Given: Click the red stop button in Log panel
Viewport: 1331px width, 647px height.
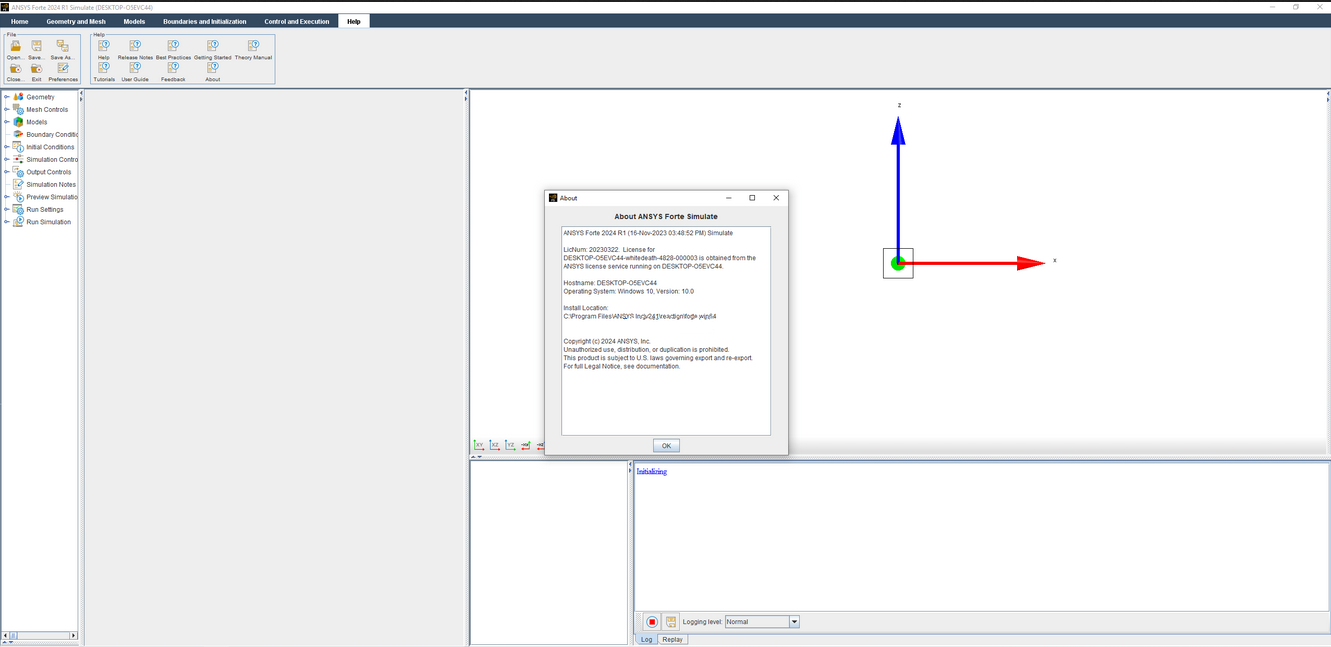Looking at the screenshot, I should pyautogui.click(x=652, y=622).
